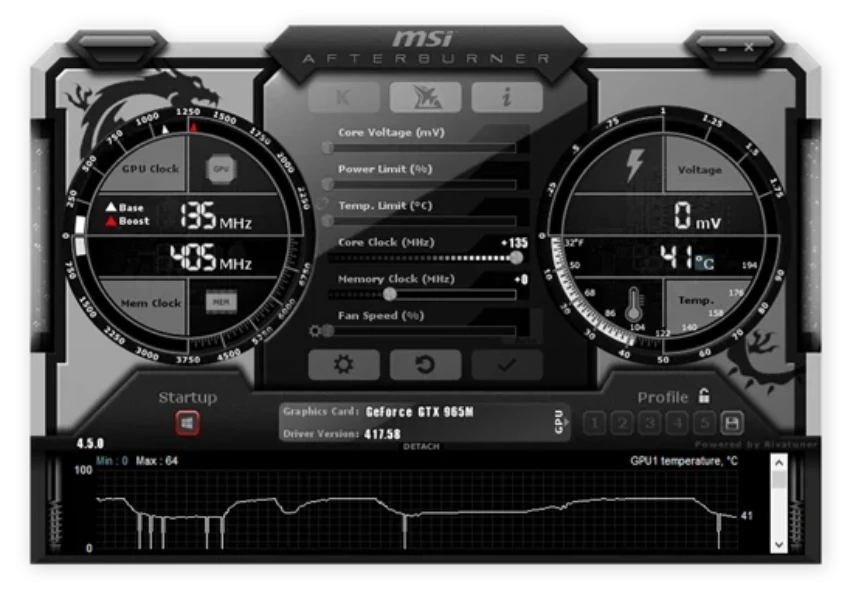
Task: Reset clocks with the circular arrow button
Action: (425, 365)
